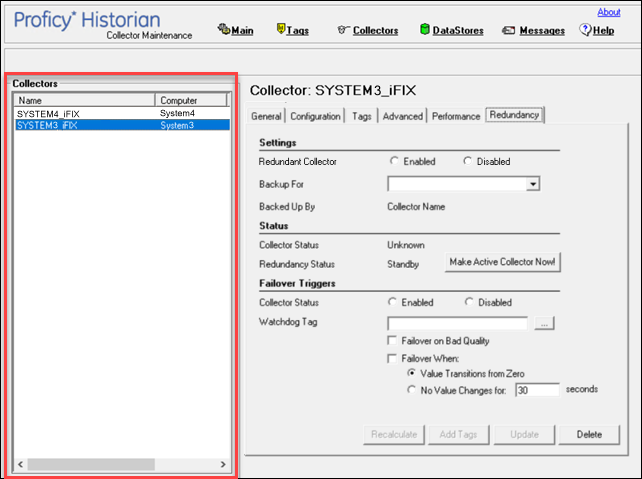Open the DataStores page link
This screenshot has width=642, height=479.
458,31
